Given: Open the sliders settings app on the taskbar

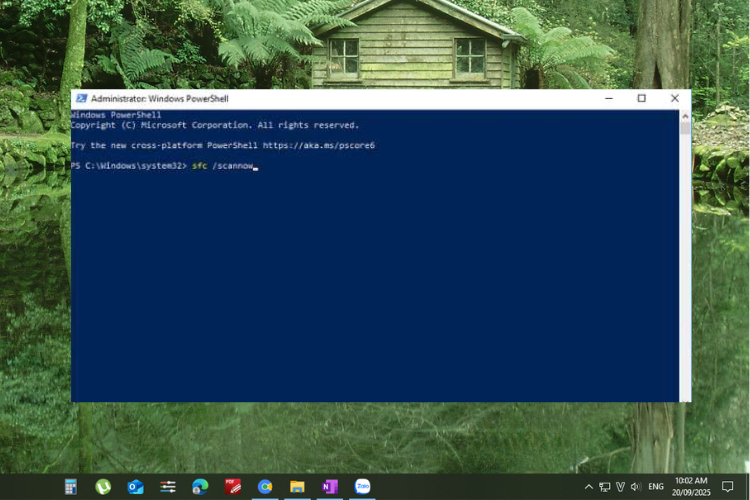Looking at the screenshot, I should (x=168, y=487).
